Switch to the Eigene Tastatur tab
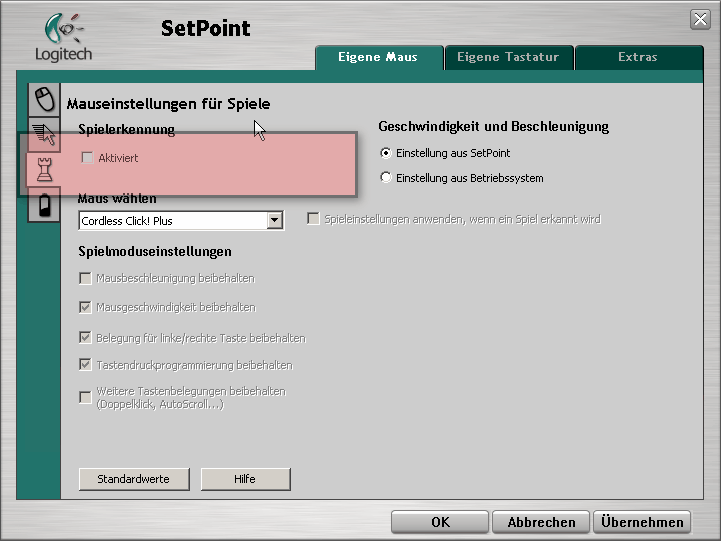Image resolution: width=721 pixels, height=541 pixels. (x=509, y=57)
